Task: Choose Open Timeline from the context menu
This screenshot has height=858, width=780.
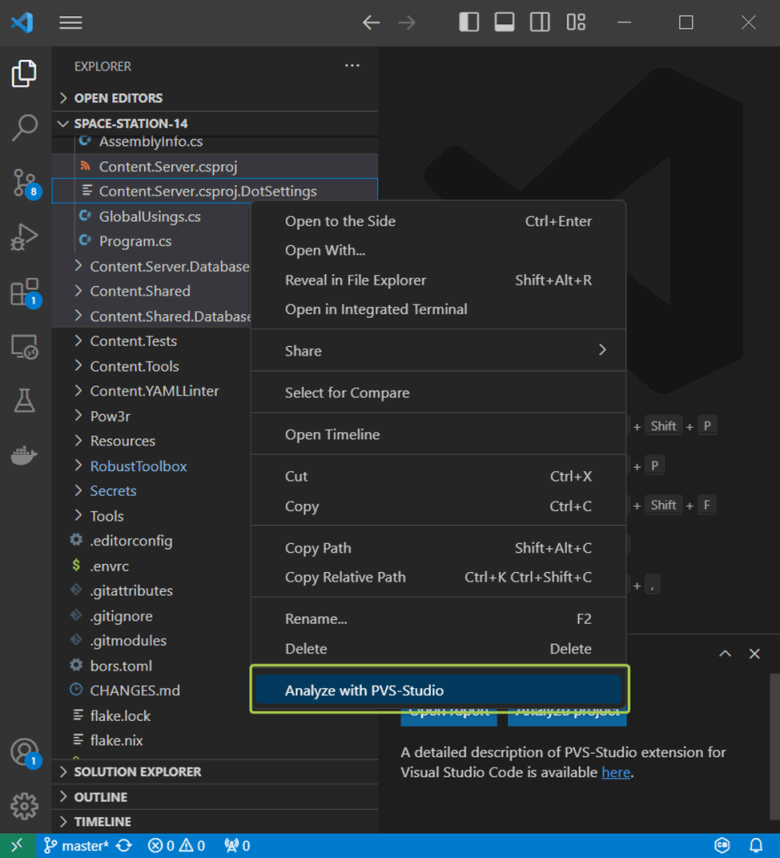Action: click(x=331, y=434)
